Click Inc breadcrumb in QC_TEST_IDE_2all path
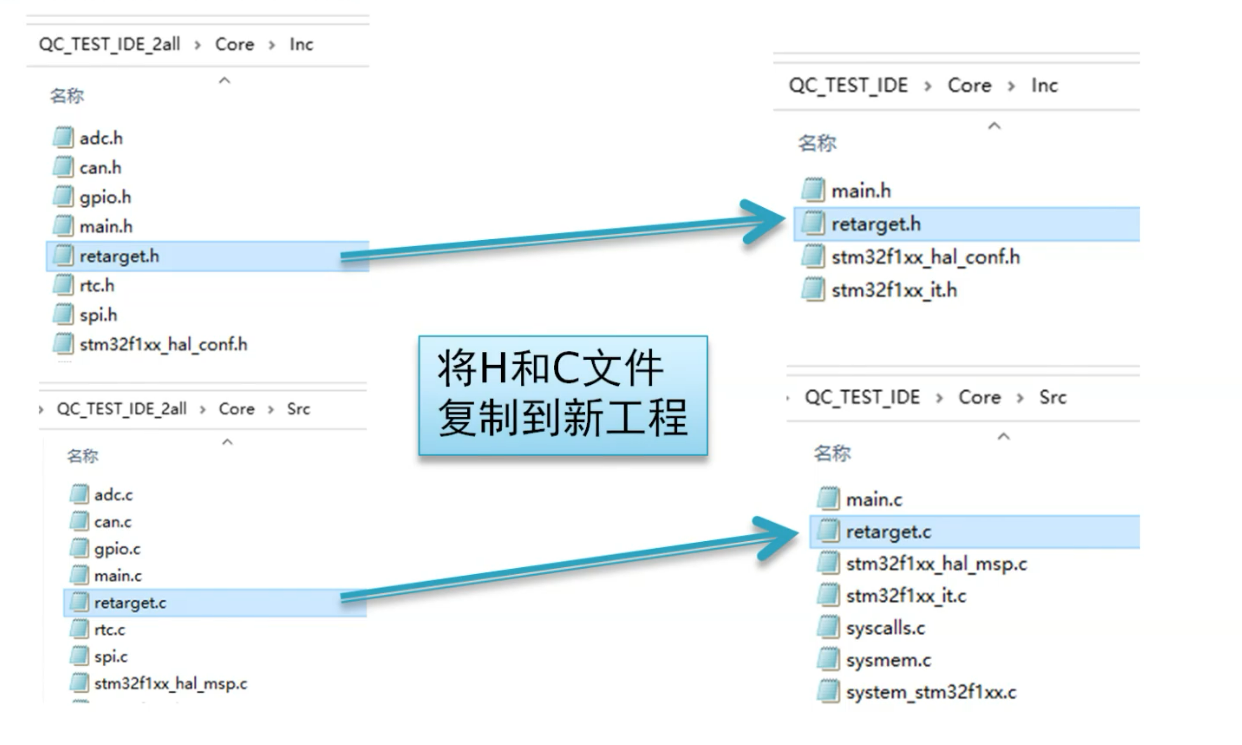This screenshot has height=745, width=1242. tap(301, 44)
